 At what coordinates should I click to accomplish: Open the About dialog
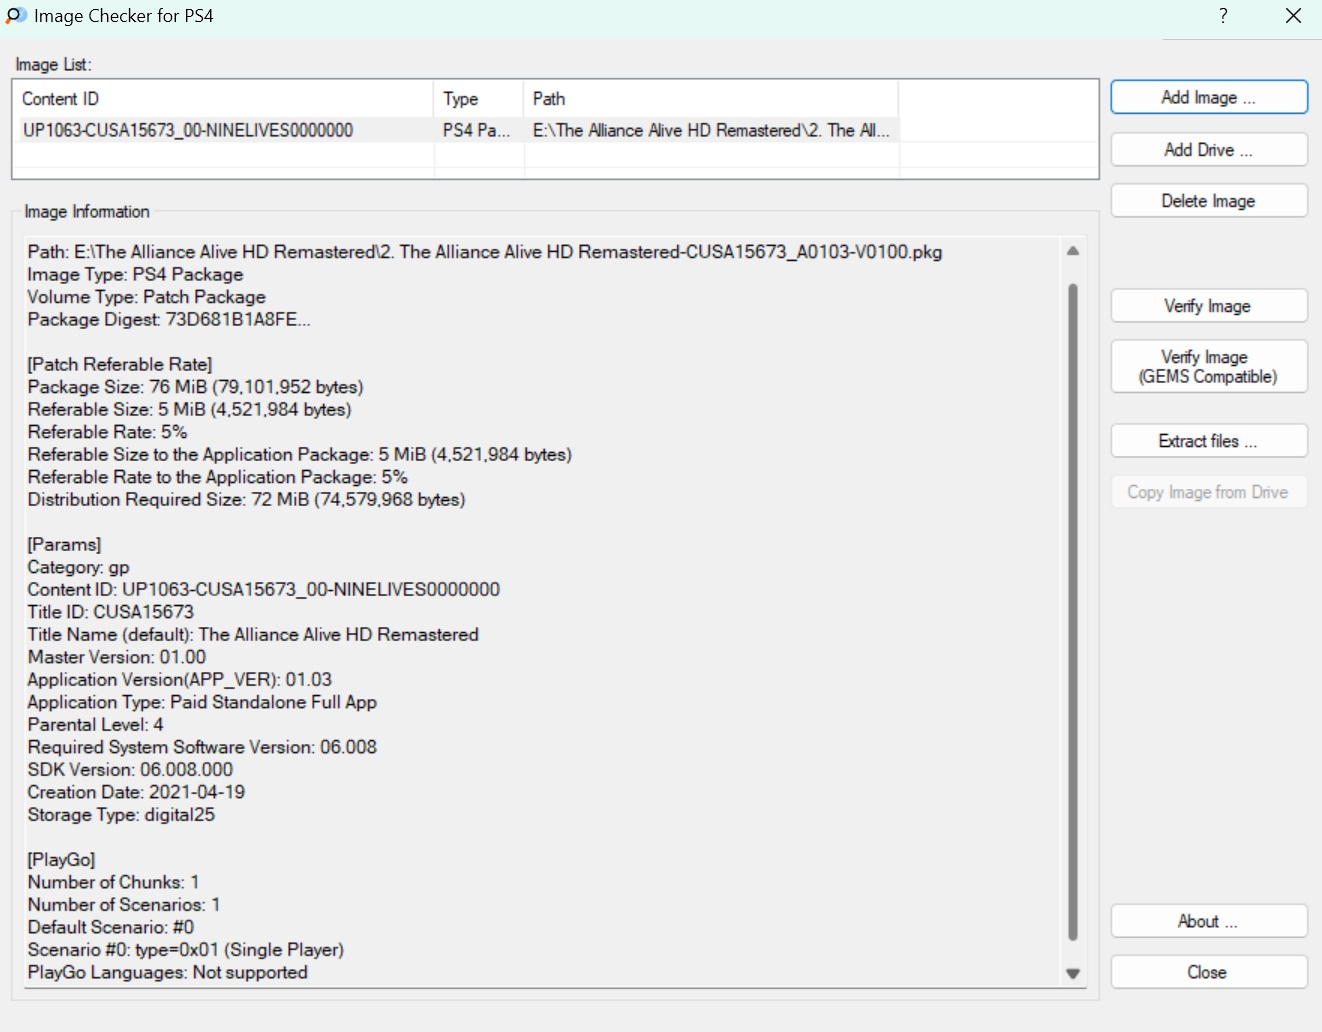[x=1208, y=921]
